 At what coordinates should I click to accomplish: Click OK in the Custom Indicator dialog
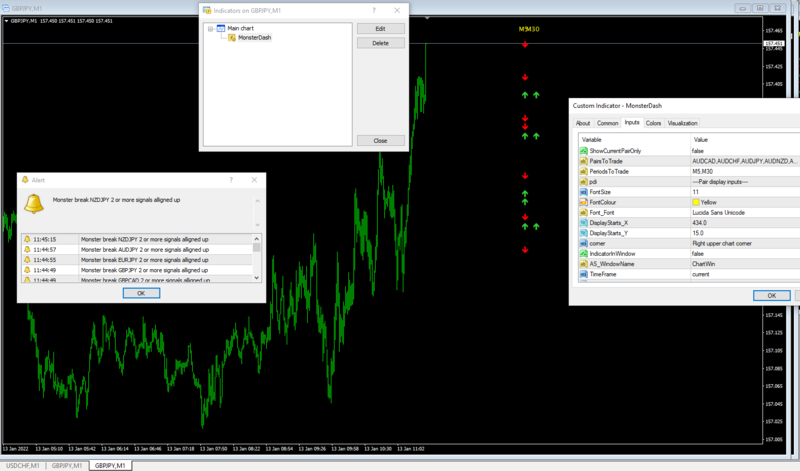pyautogui.click(x=771, y=295)
